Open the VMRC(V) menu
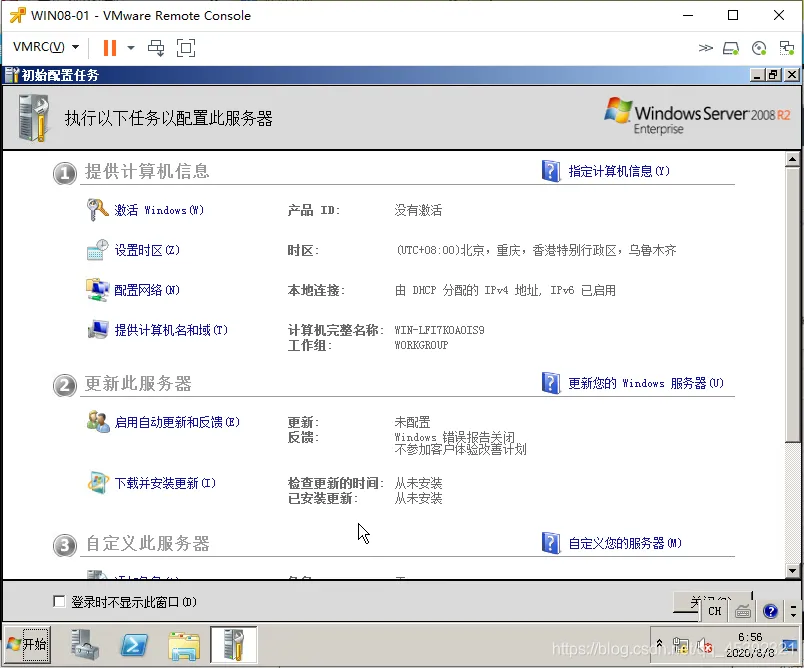This screenshot has height=668, width=804. point(46,47)
